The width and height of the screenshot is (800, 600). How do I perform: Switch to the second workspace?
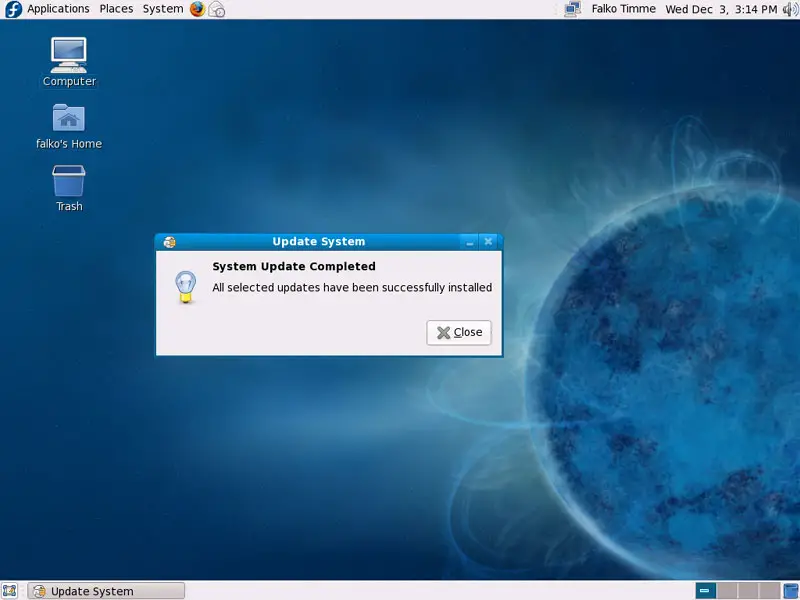(727, 591)
